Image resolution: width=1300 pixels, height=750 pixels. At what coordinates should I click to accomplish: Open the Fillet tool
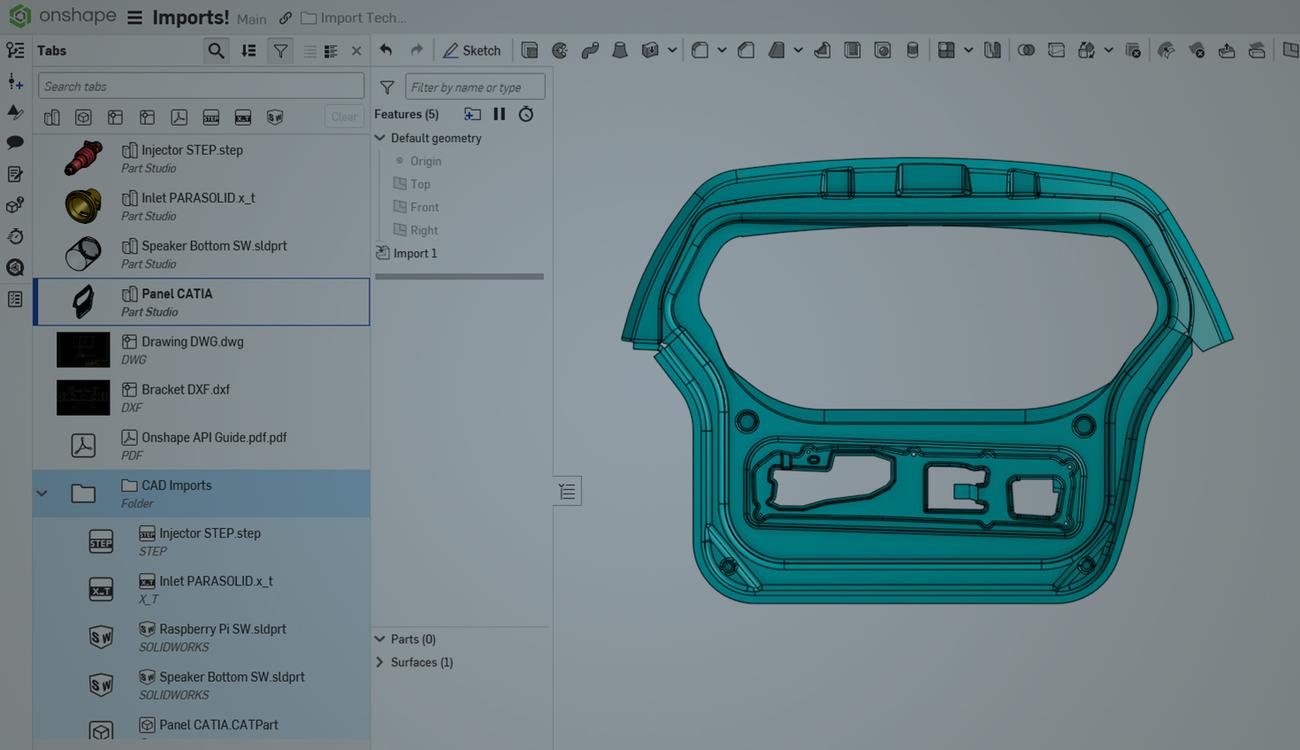coord(701,50)
